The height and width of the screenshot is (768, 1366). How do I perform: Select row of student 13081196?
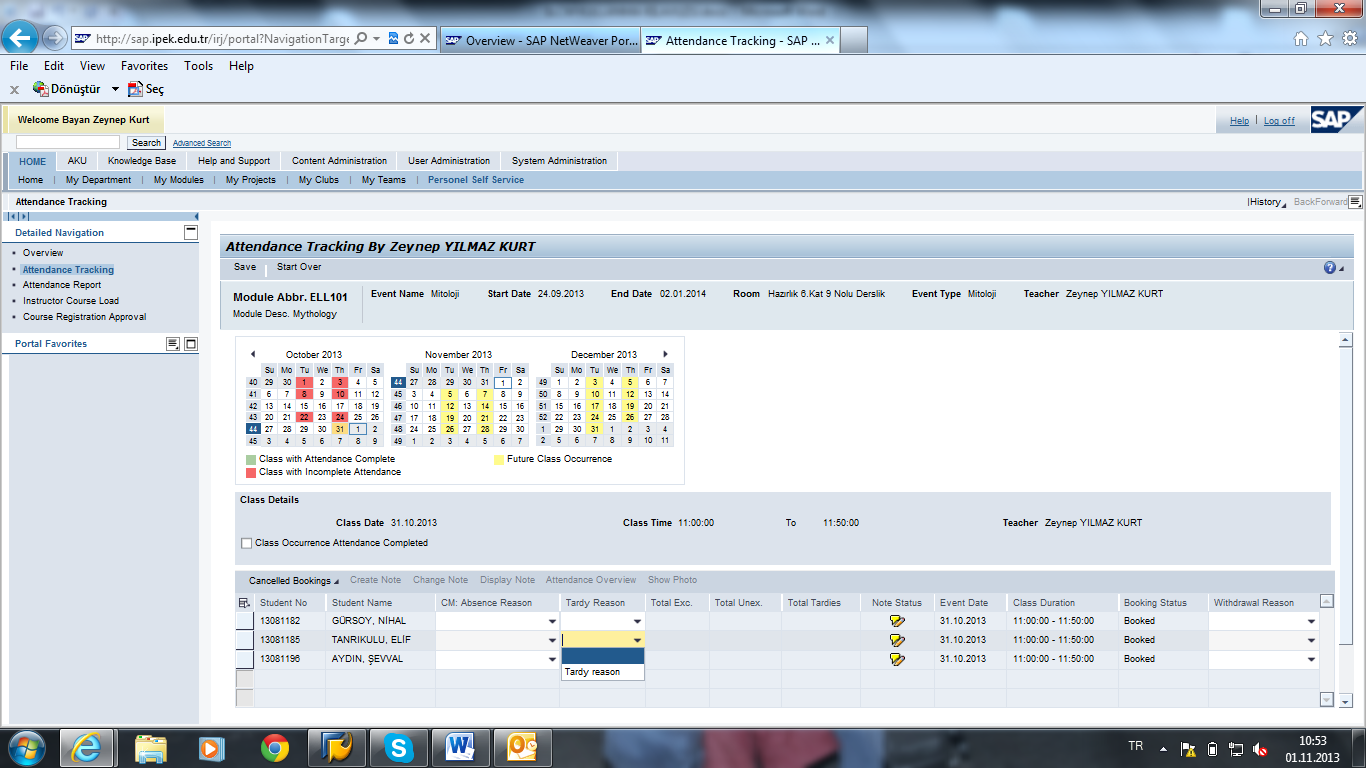point(245,659)
